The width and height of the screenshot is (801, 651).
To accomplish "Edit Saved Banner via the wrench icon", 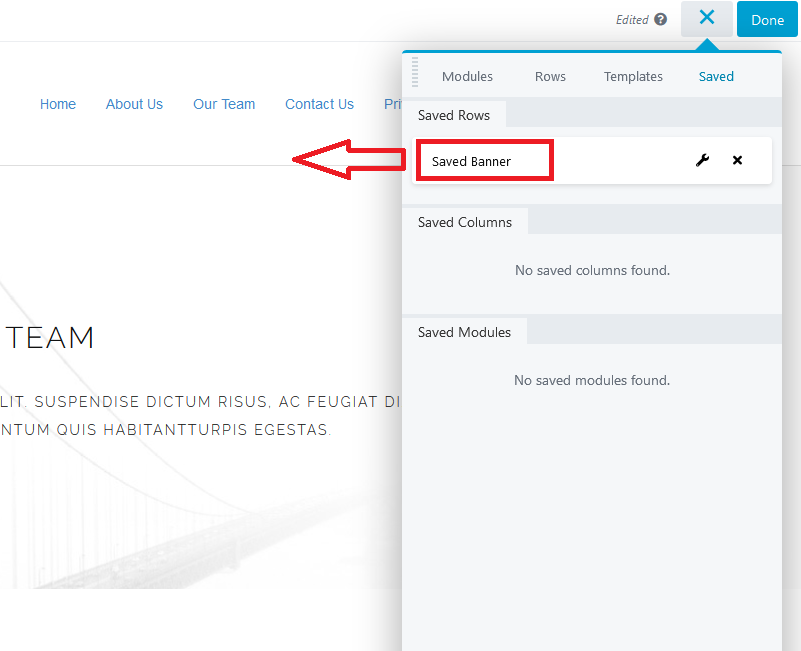I will tap(702, 160).
